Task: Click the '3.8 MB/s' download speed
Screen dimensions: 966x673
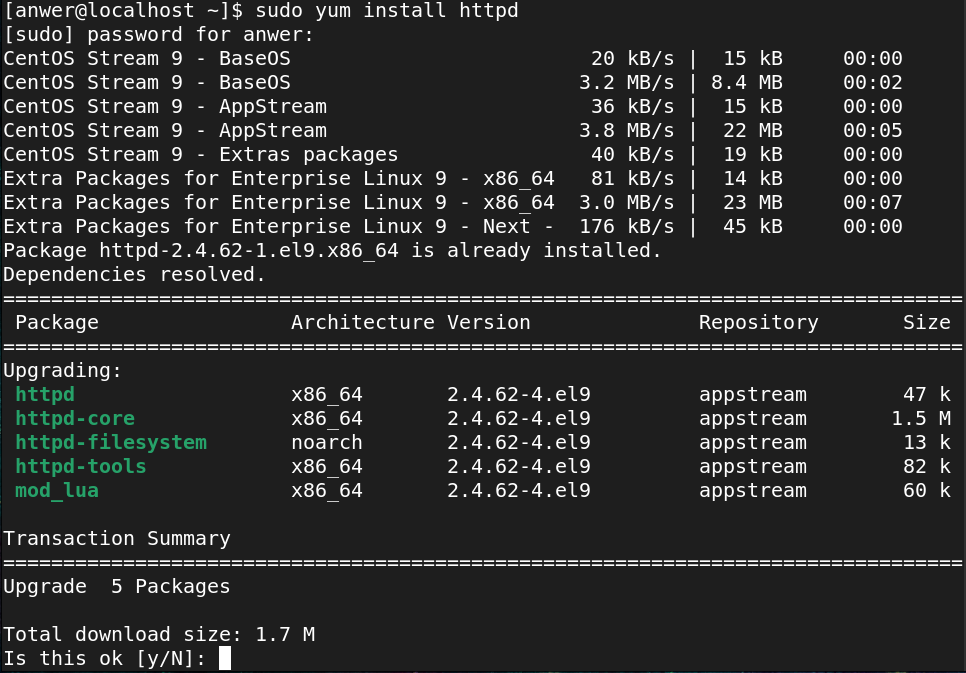Action: click(x=626, y=131)
